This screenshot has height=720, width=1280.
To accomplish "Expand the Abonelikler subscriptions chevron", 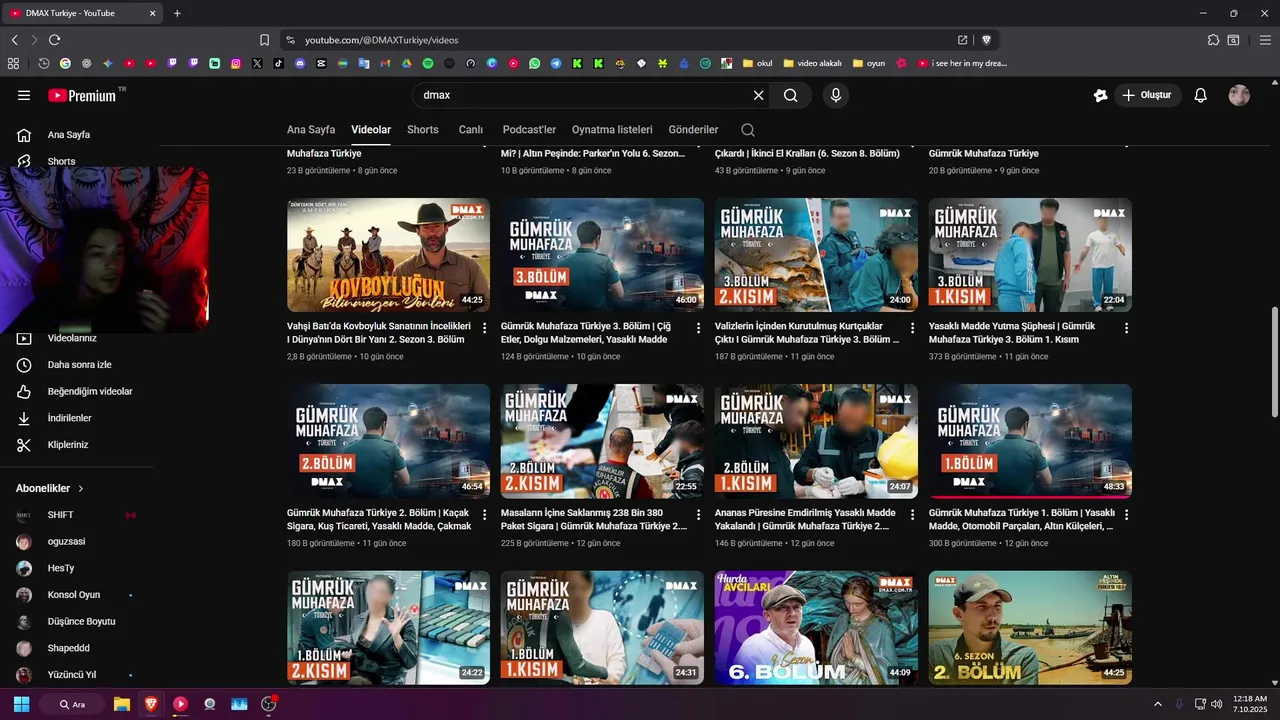I will click(81, 489).
